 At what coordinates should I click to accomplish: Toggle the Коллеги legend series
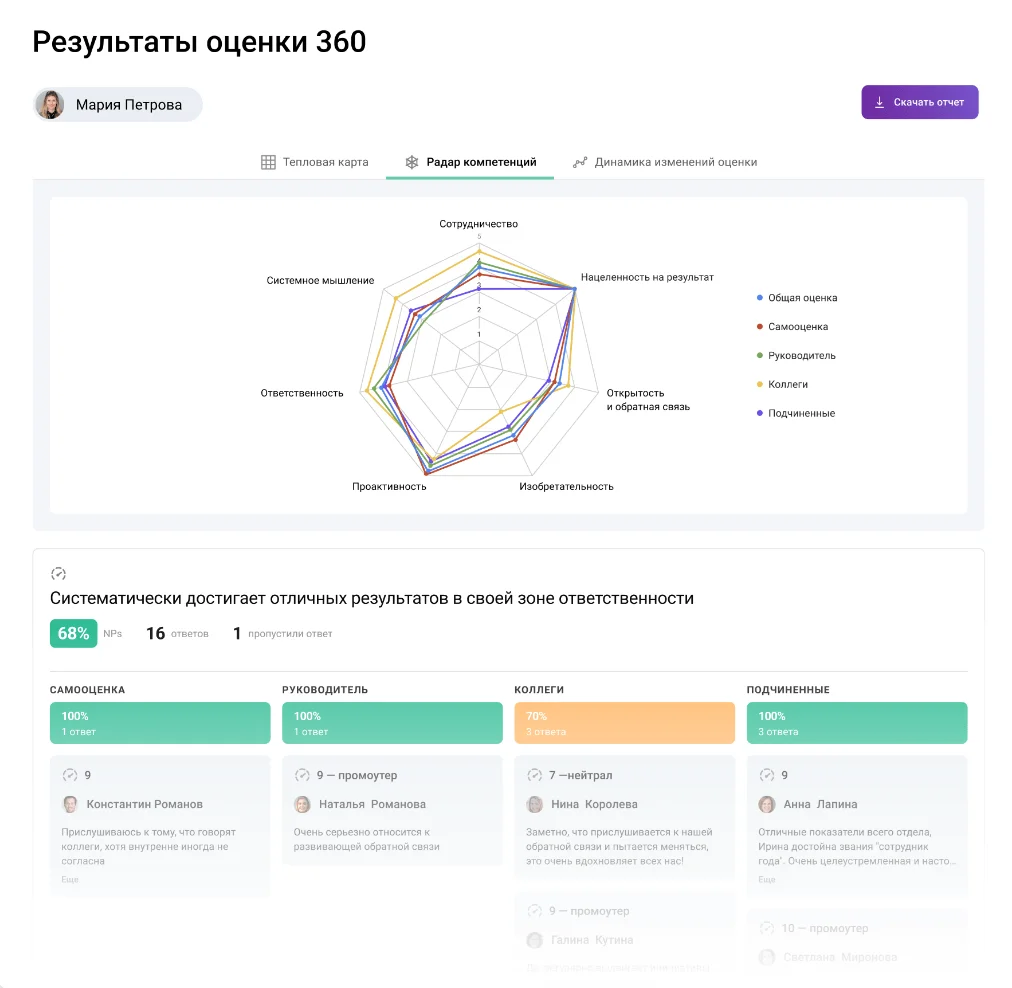787,384
